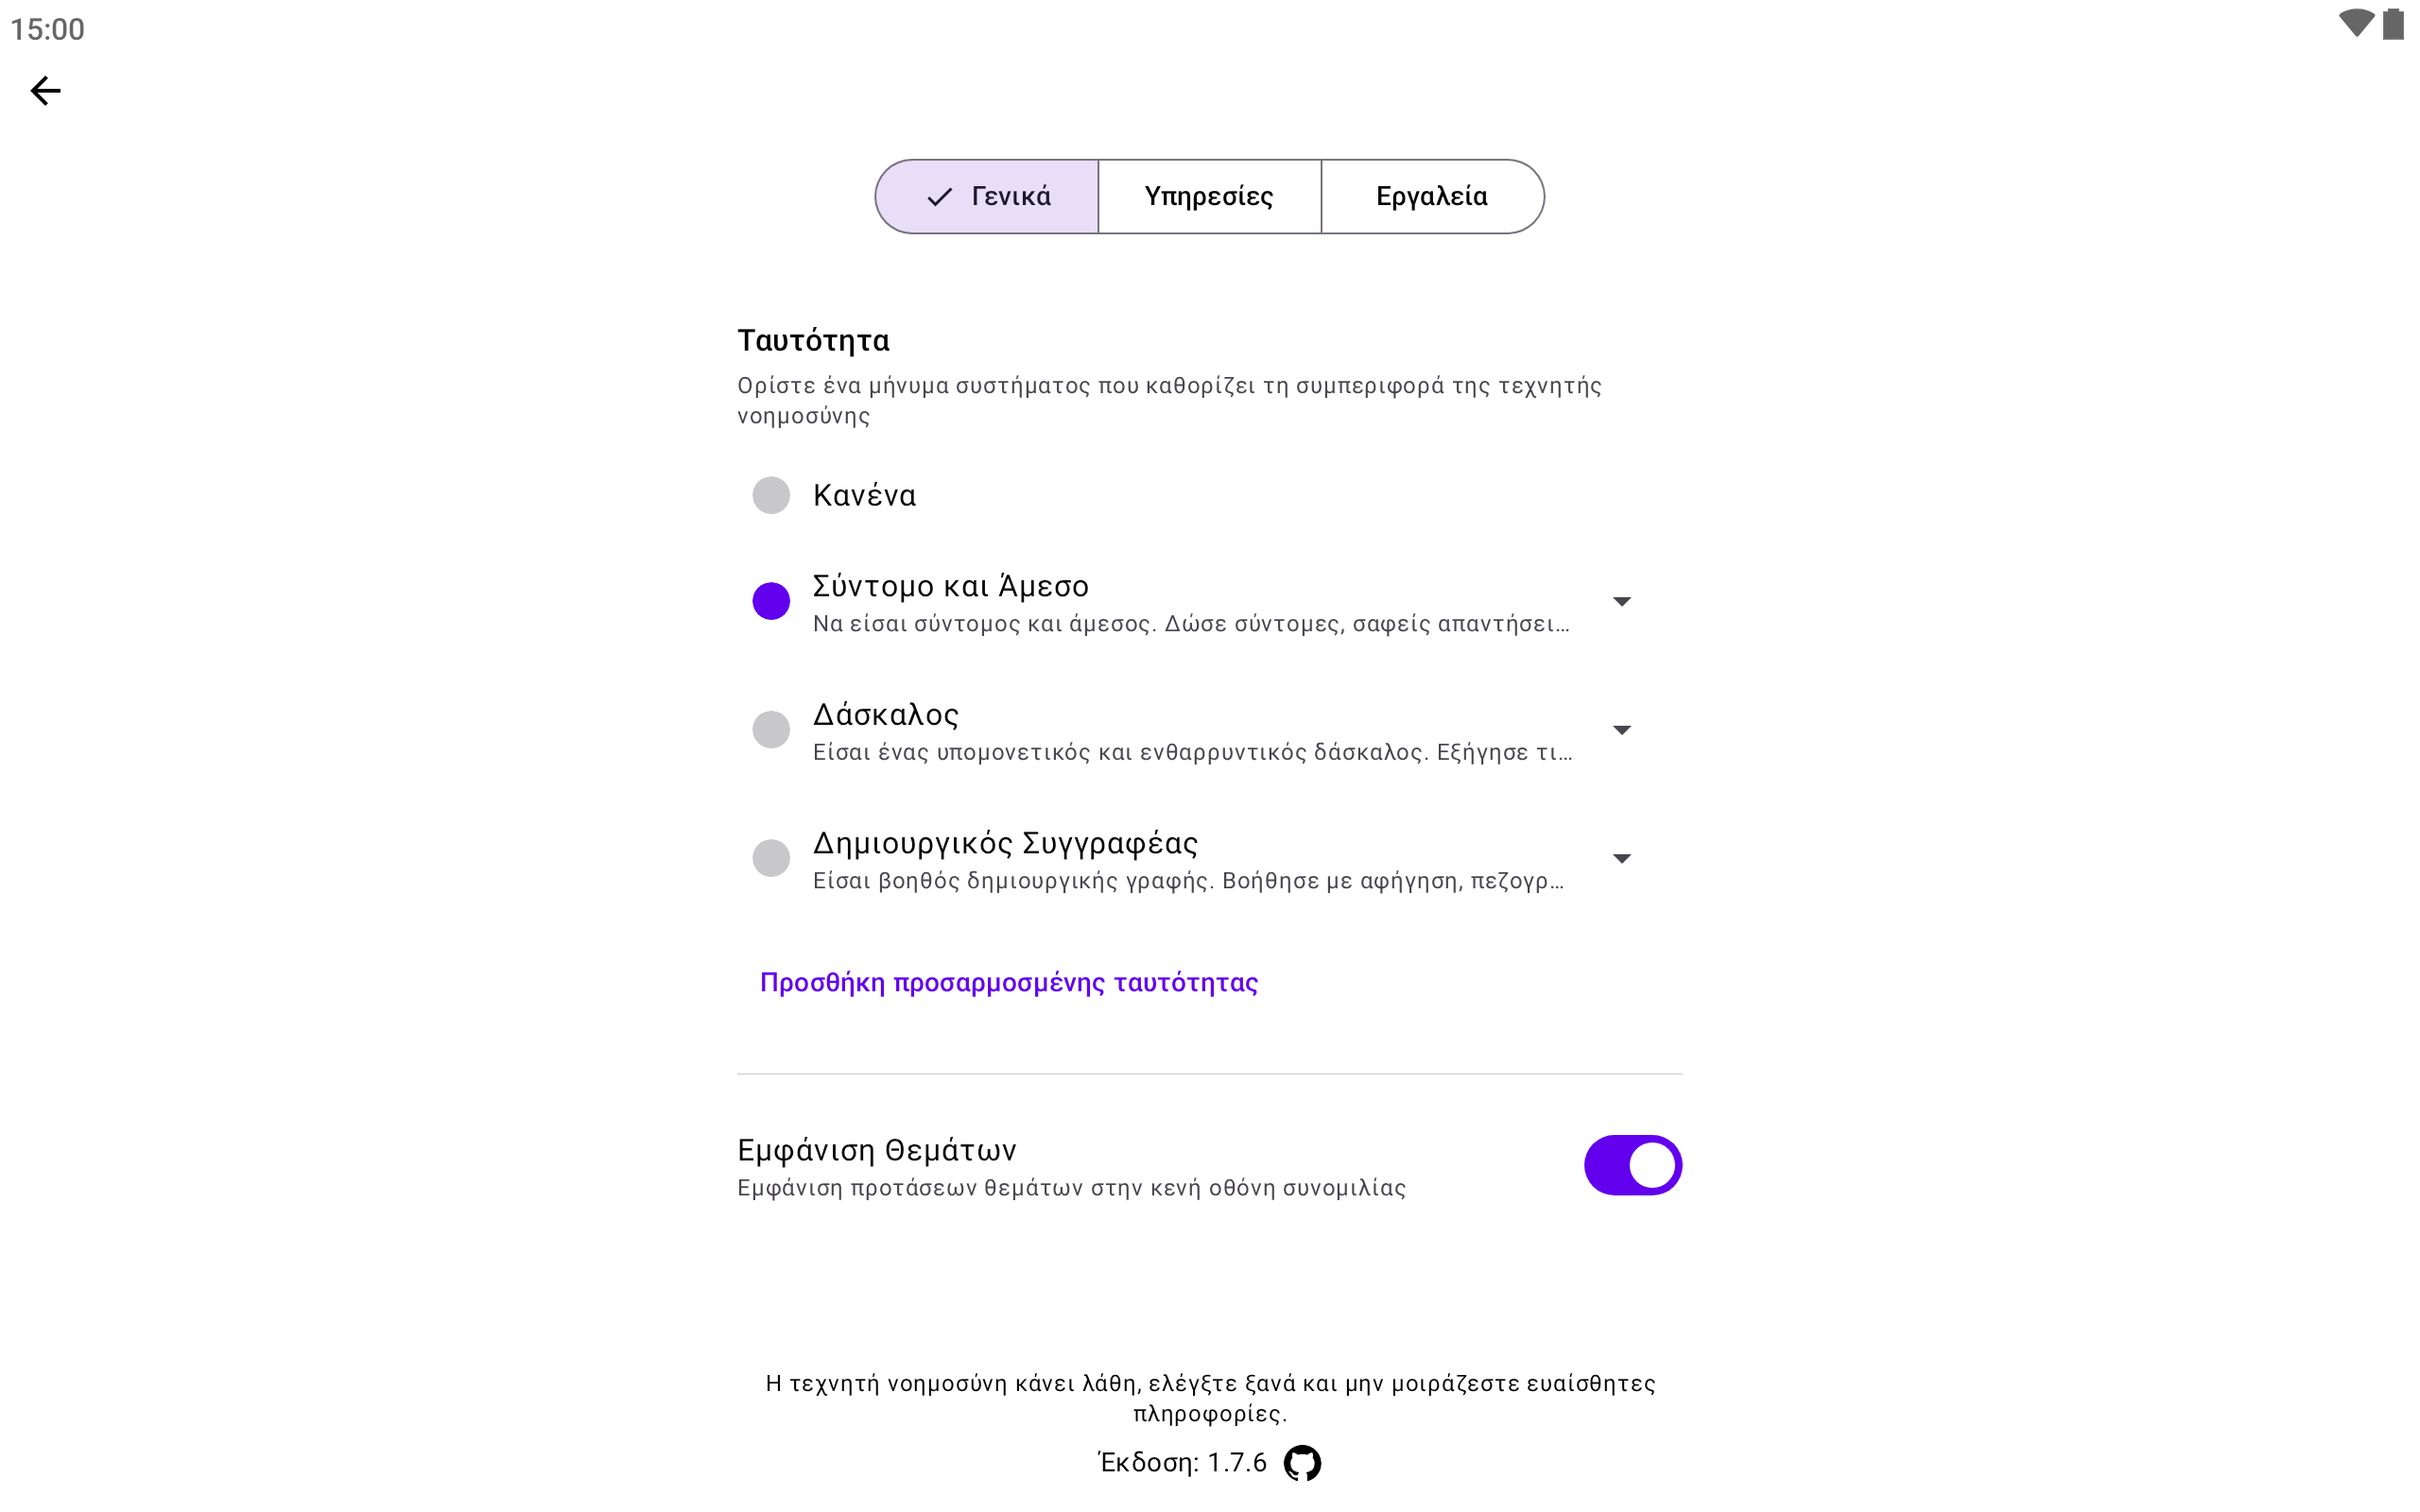Screen dimensions: 2420x1512
Task: Select Δημιουργικός Συγγραφέας radio button
Action: click(x=771, y=858)
